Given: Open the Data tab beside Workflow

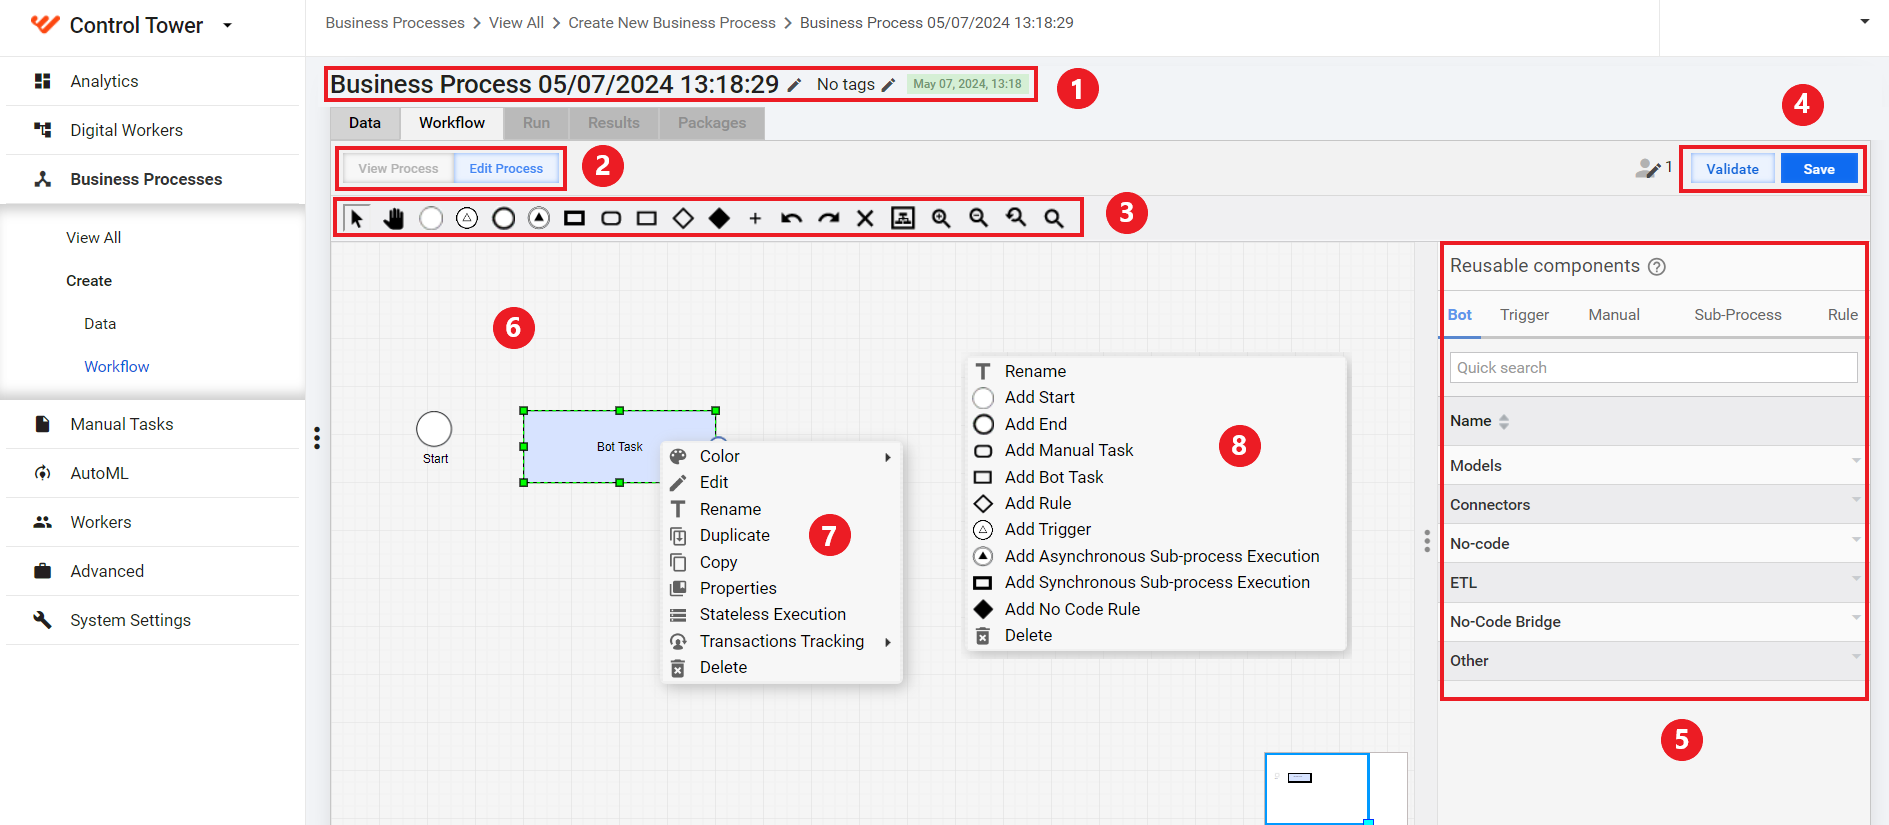Looking at the screenshot, I should tap(365, 123).
